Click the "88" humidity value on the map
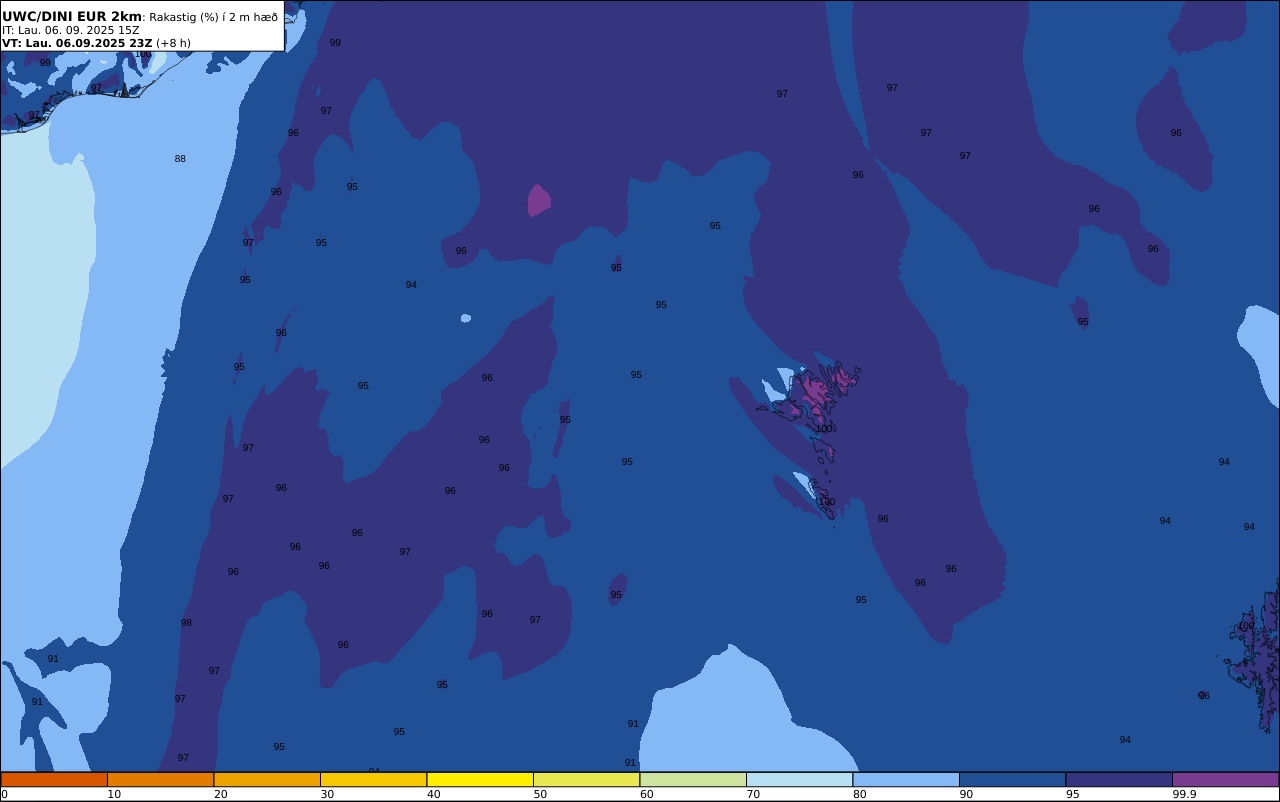The height and width of the screenshot is (802, 1280). click(180, 159)
